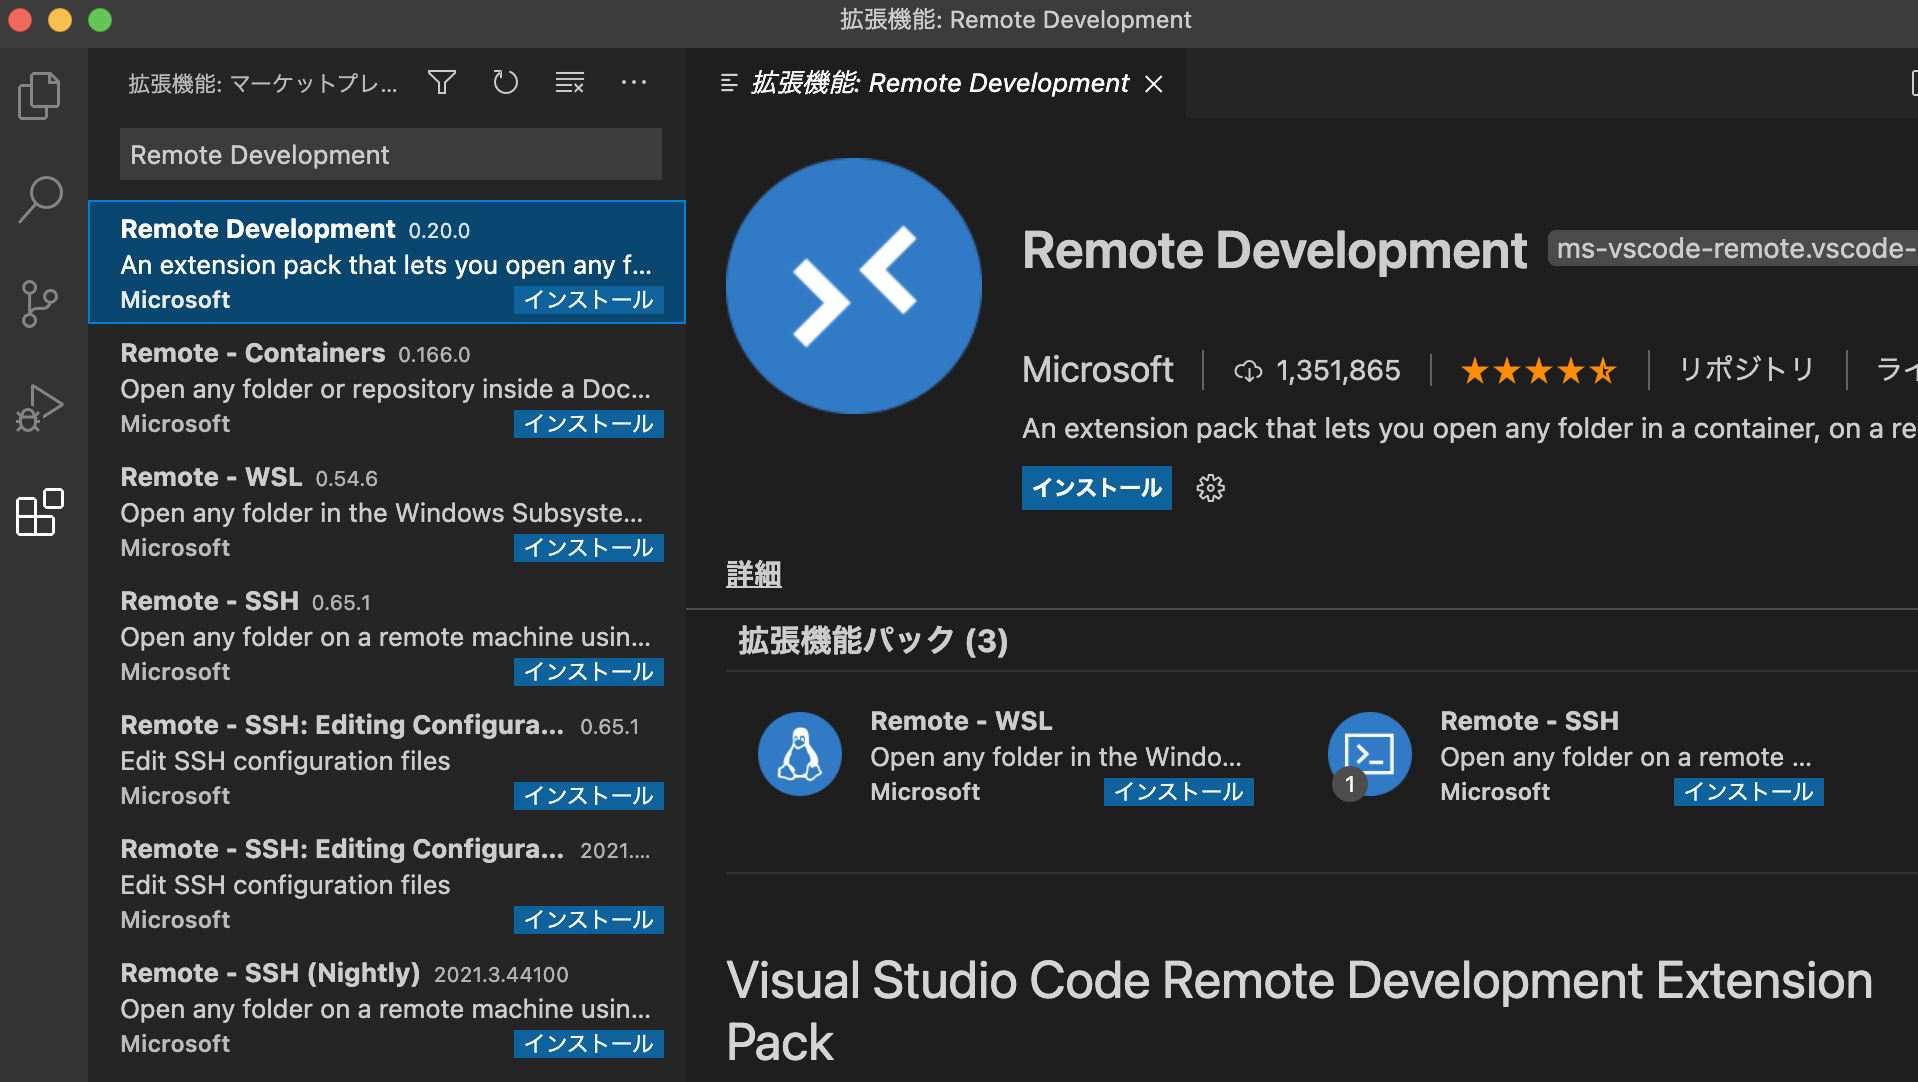Open the 詳細 details tab
The width and height of the screenshot is (1918, 1082).
(753, 575)
